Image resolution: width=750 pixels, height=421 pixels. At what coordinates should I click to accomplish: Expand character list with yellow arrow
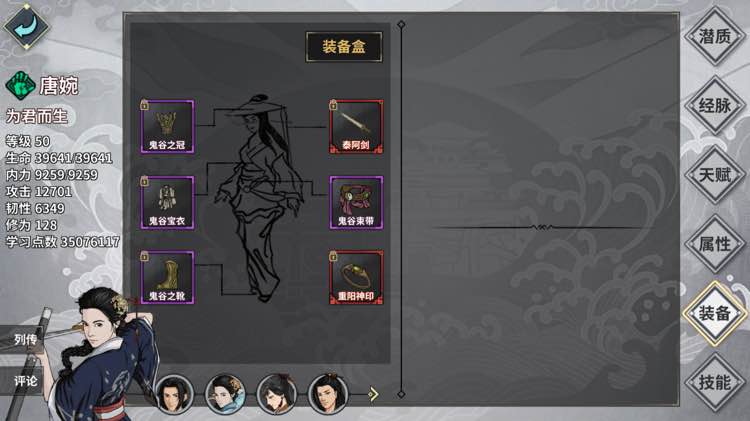373,394
